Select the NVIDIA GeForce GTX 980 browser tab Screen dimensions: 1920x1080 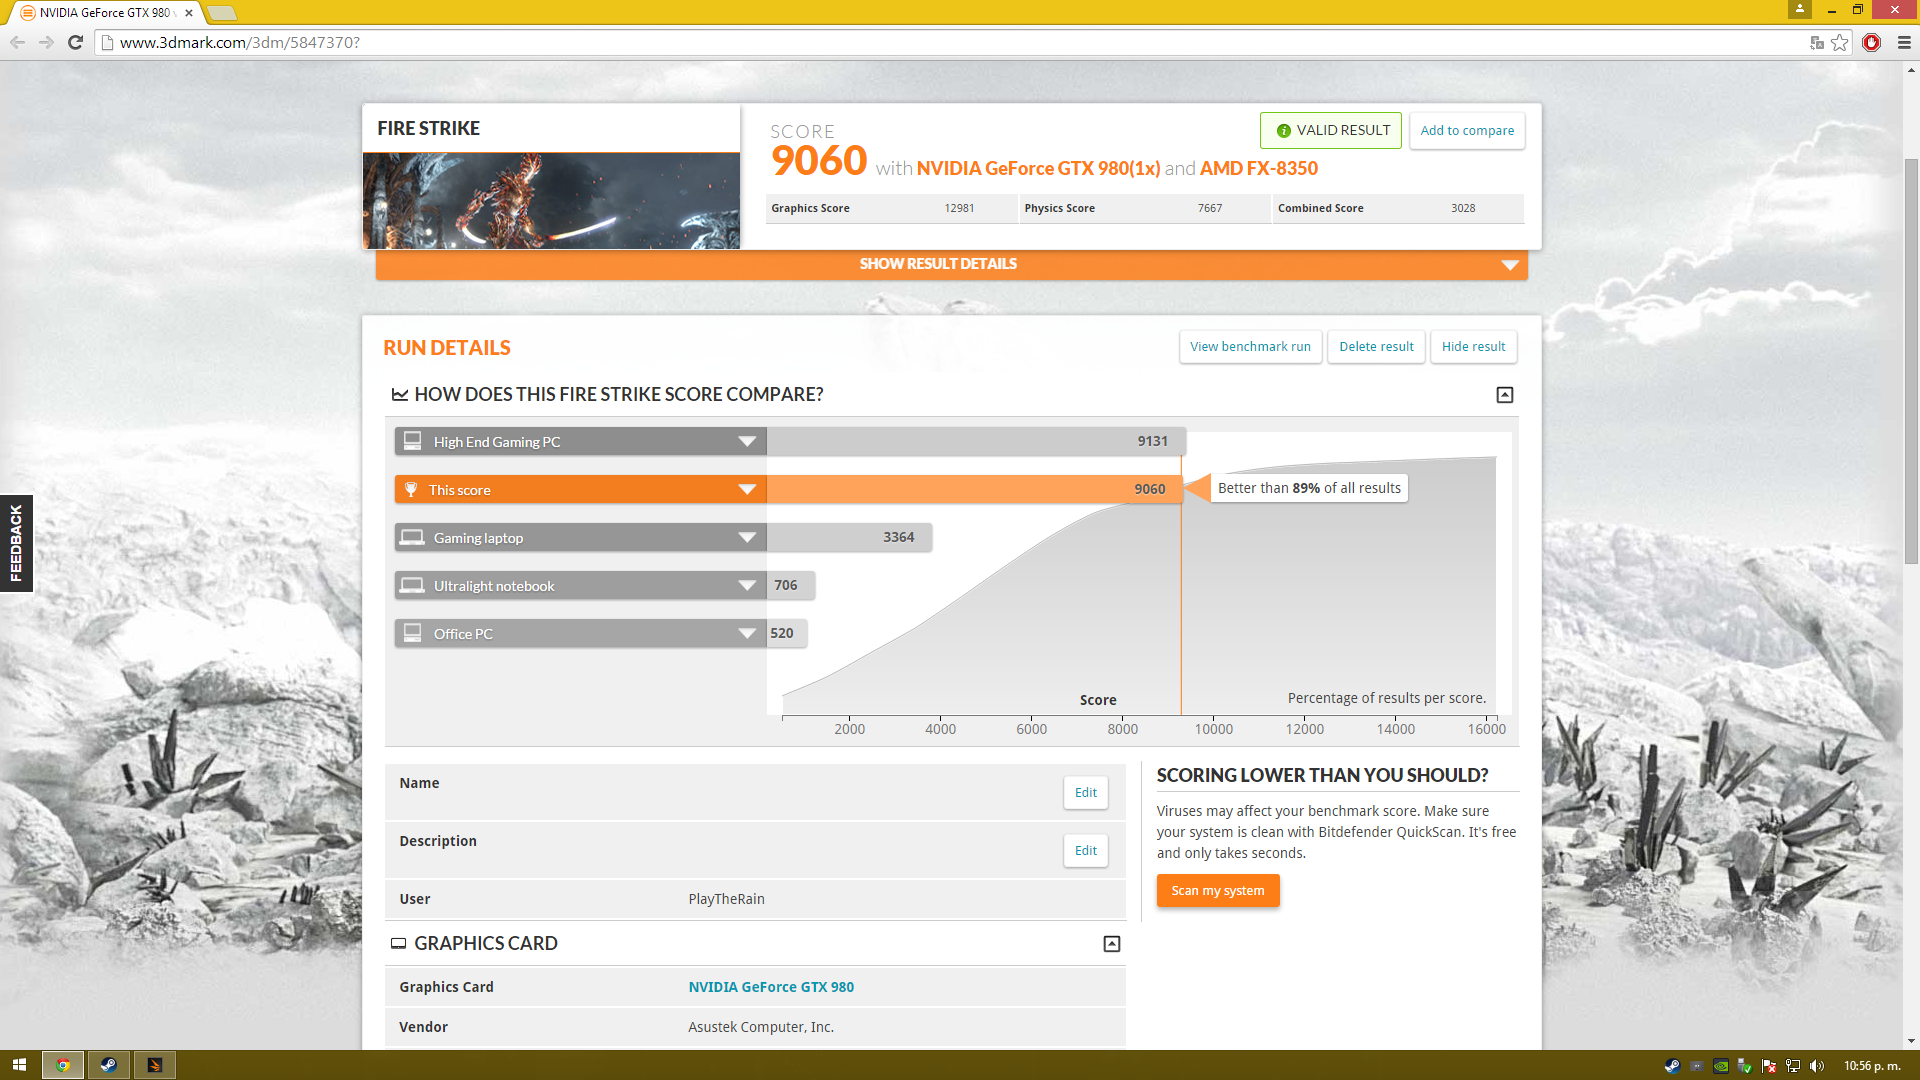106,13
